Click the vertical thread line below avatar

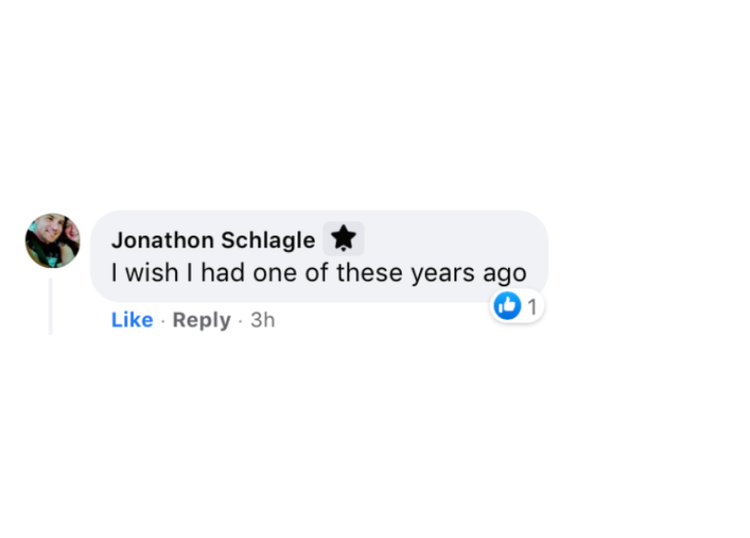pos(50,305)
